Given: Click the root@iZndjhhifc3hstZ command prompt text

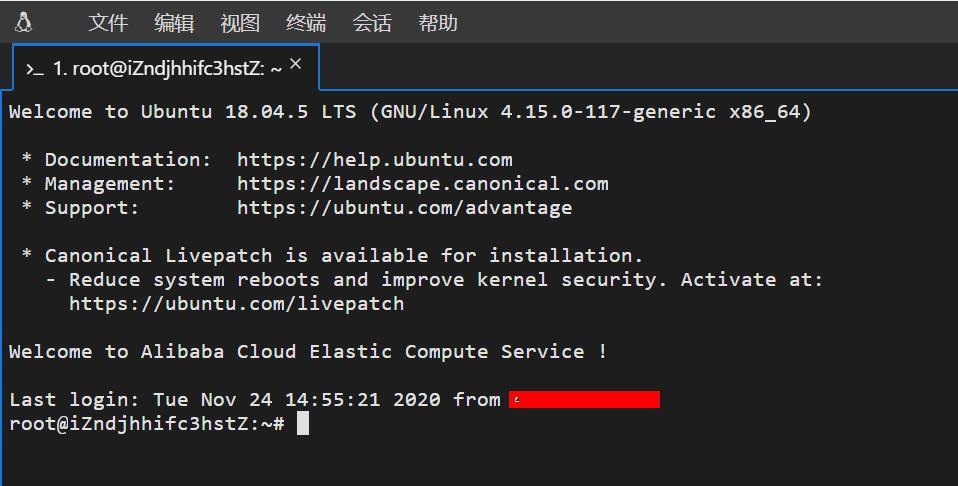Looking at the screenshot, I should pyautogui.click(x=146, y=424).
